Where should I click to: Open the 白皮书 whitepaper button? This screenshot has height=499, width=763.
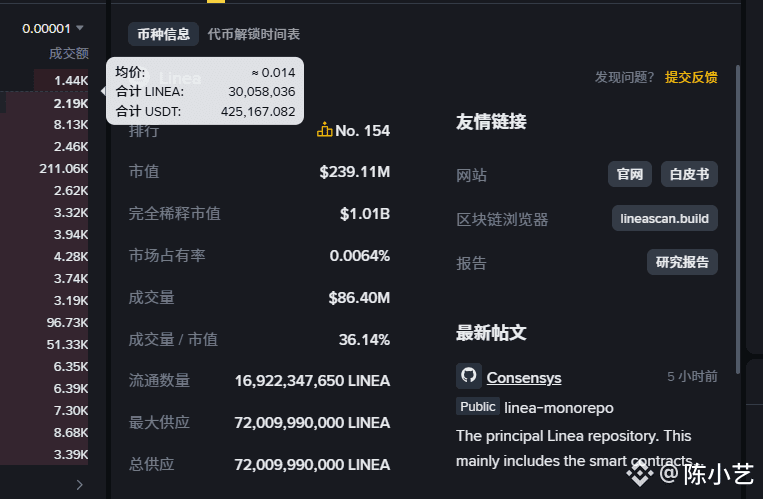pyautogui.click(x=689, y=174)
